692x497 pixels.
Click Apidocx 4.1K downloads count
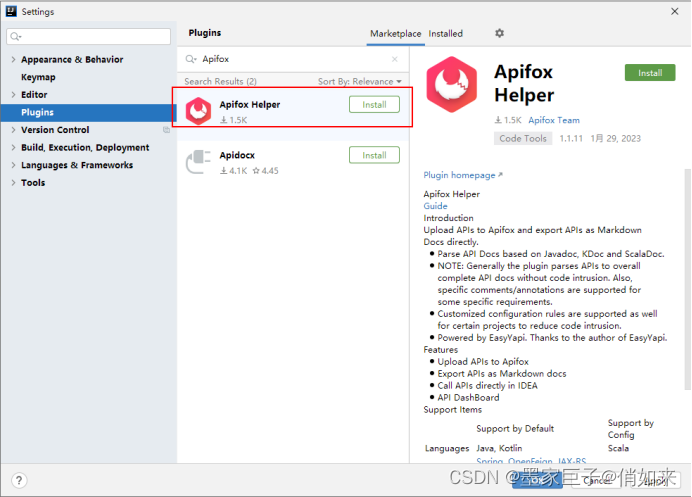click(x=234, y=171)
